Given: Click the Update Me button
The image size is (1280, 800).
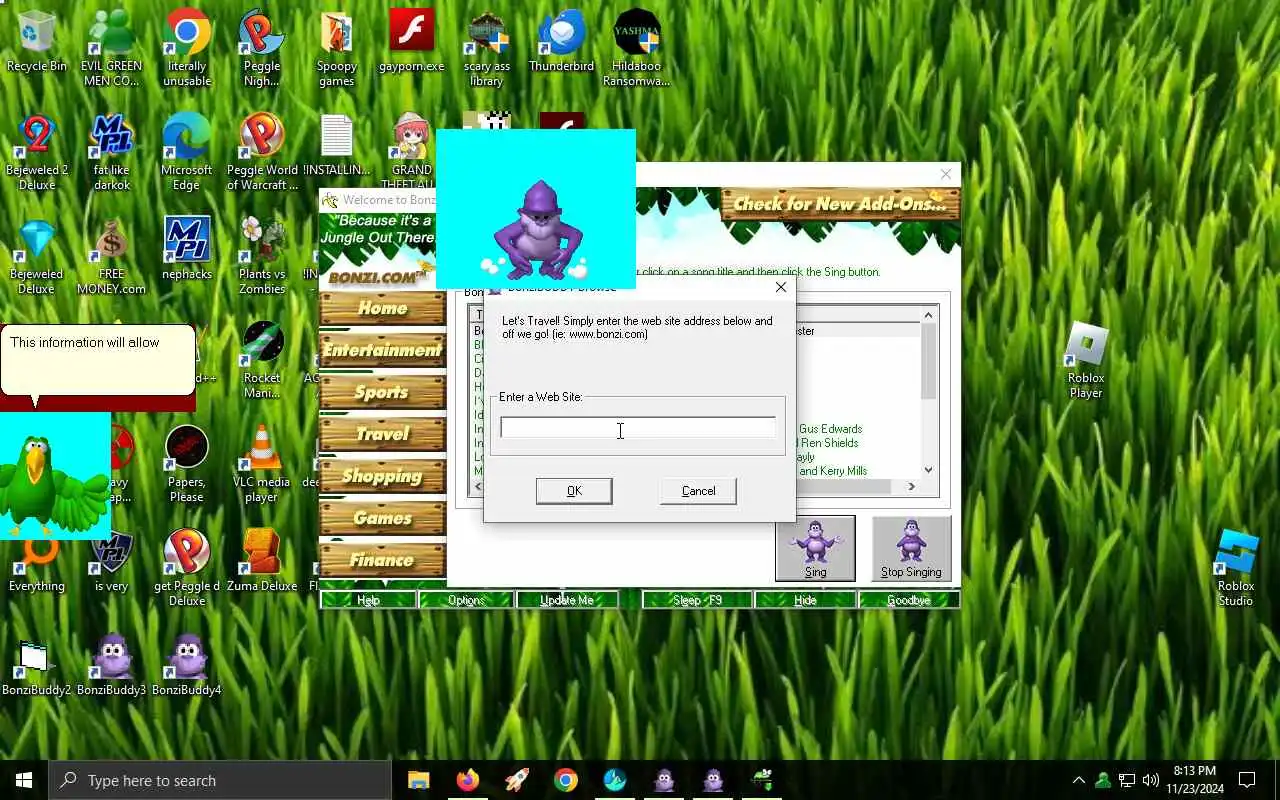Looking at the screenshot, I should click(x=567, y=600).
